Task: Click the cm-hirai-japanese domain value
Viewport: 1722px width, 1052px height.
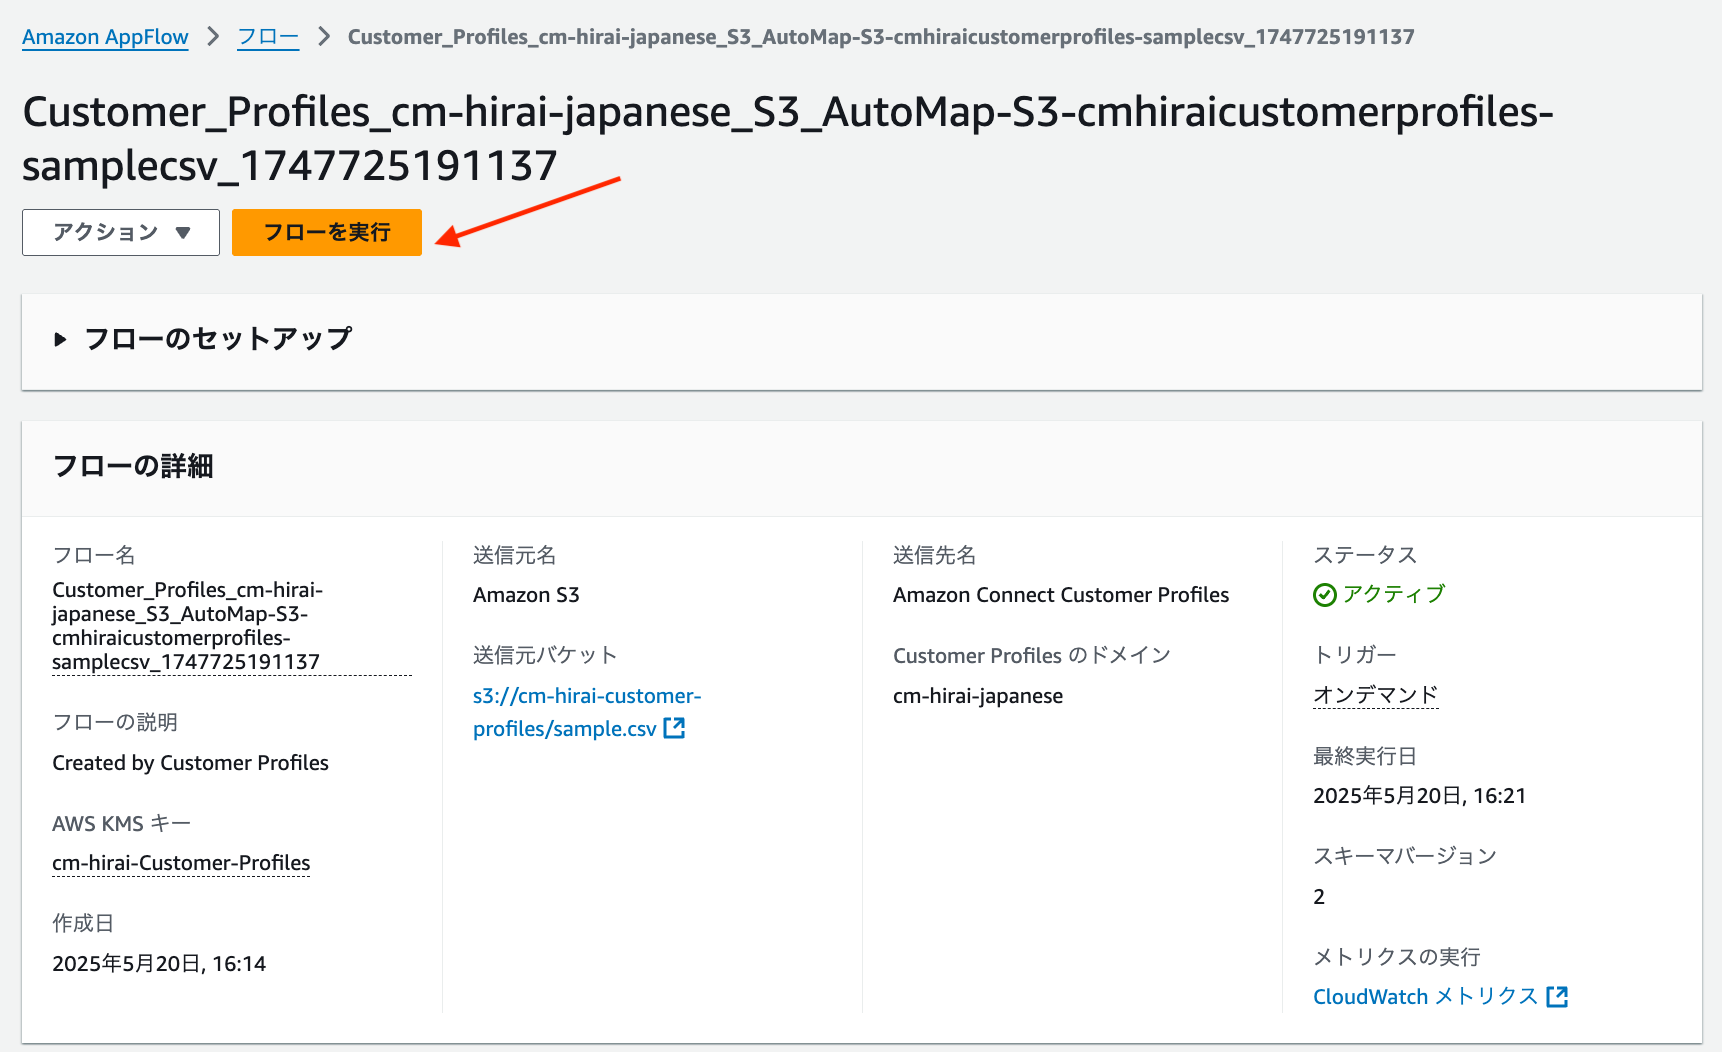Action: click(x=978, y=695)
